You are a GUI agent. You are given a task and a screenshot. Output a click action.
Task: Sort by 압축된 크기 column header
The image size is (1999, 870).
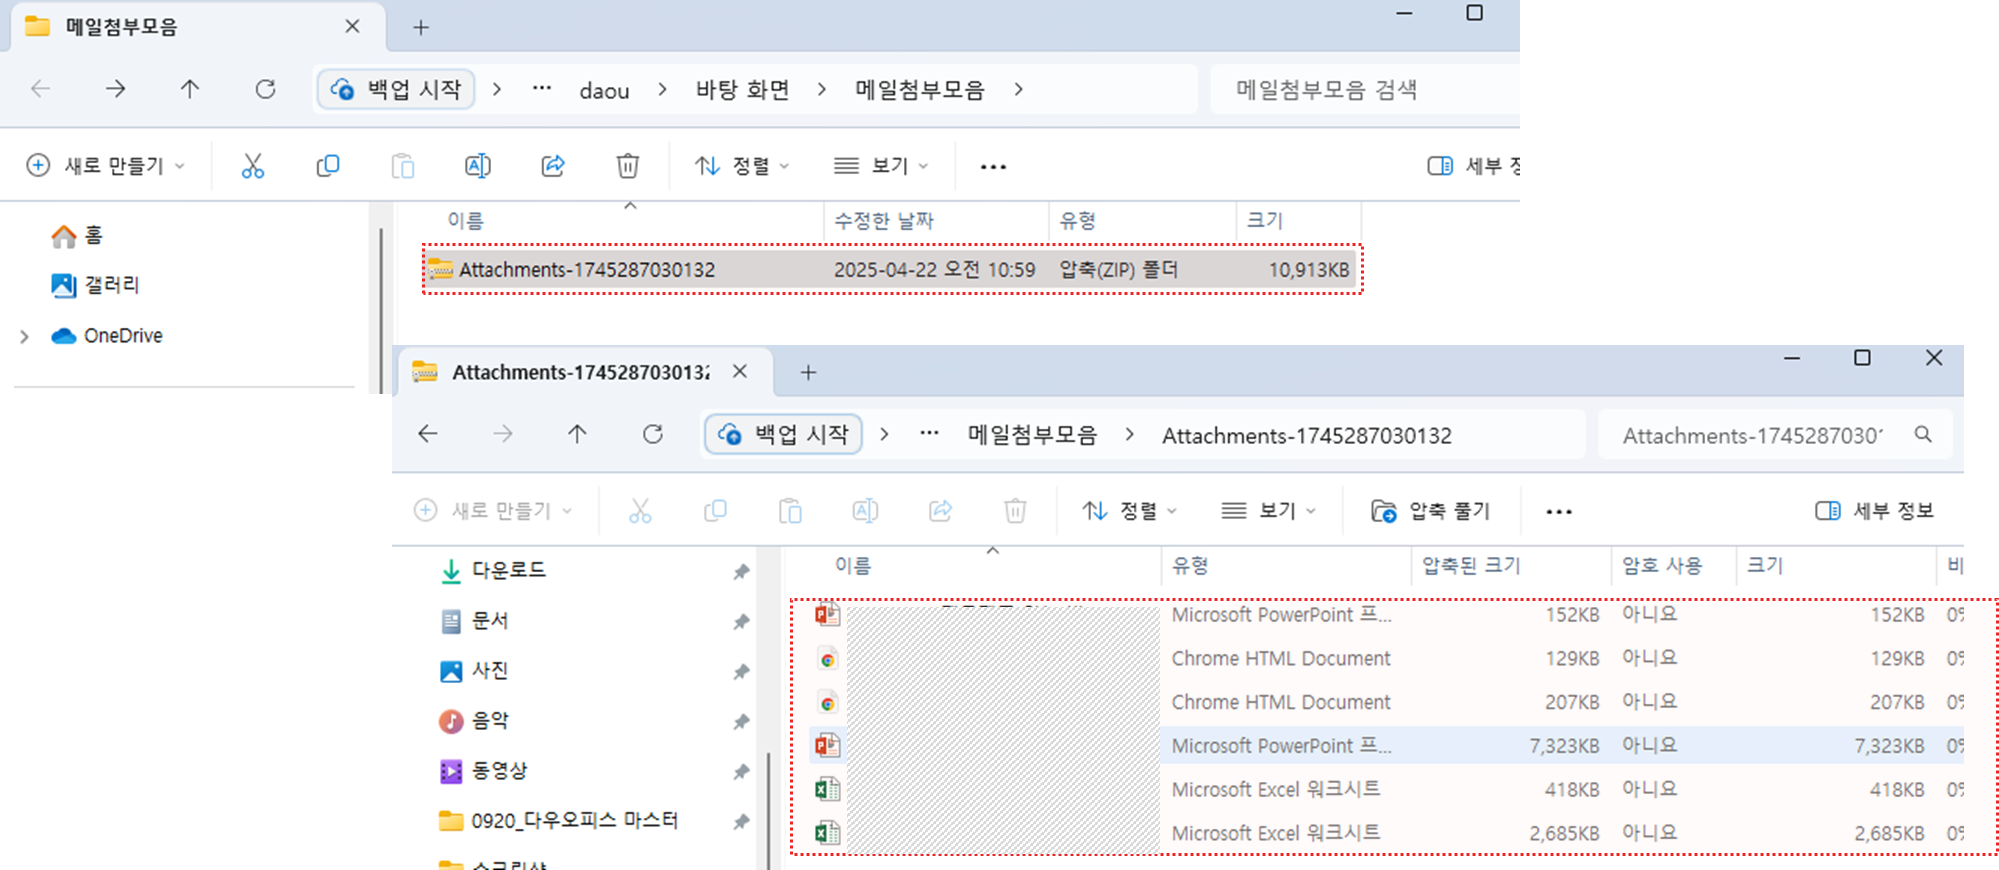click(1471, 566)
